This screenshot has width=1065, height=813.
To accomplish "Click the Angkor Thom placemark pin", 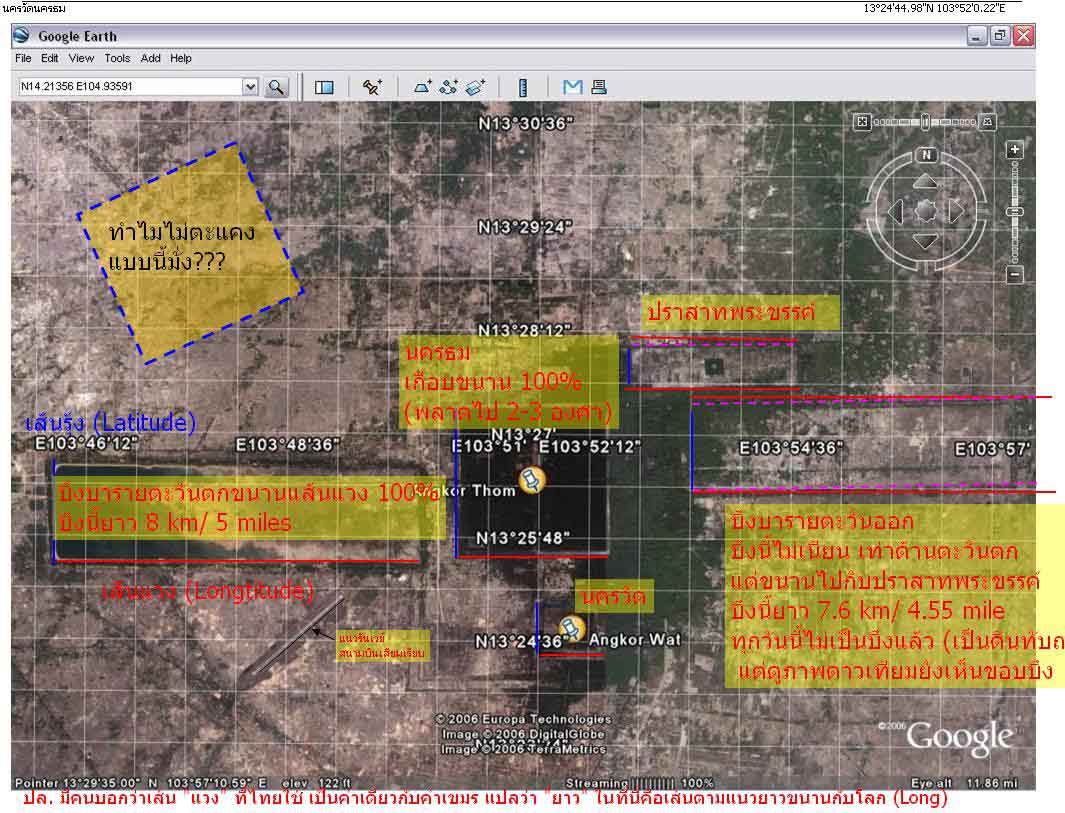I will point(532,480).
